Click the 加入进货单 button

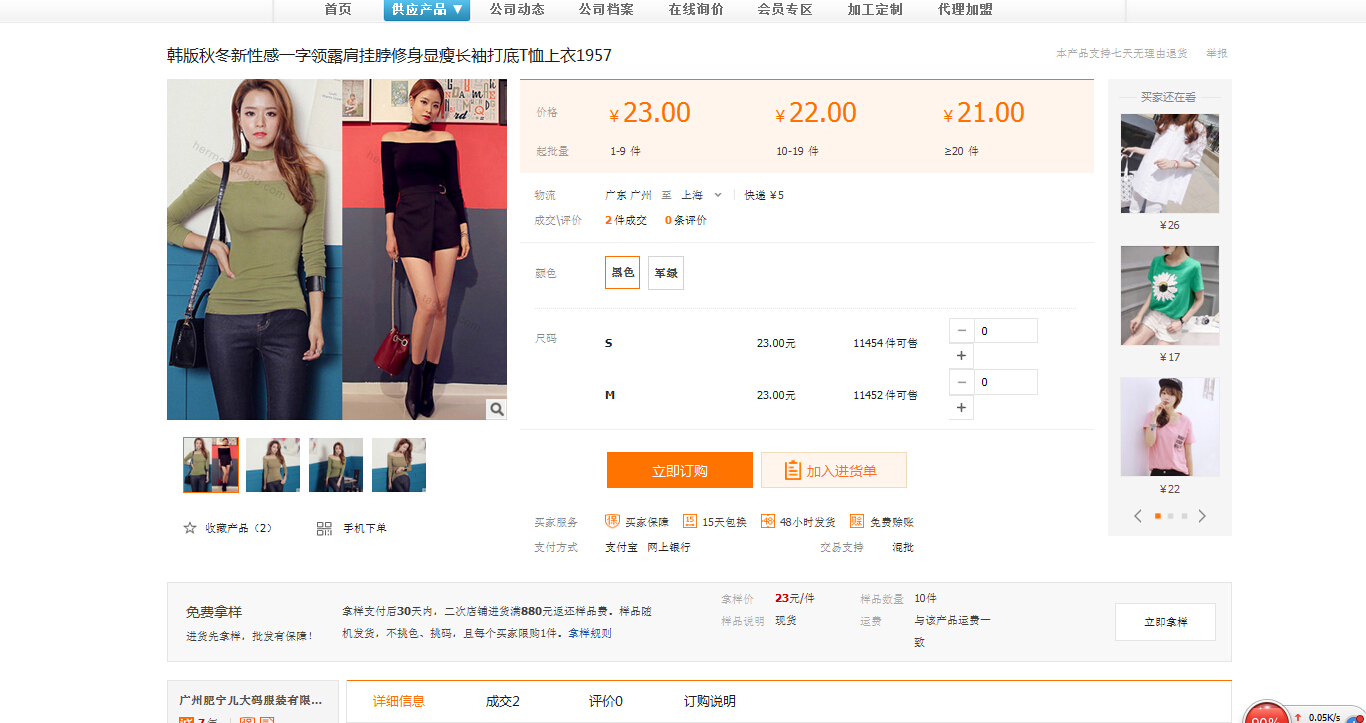point(834,470)
